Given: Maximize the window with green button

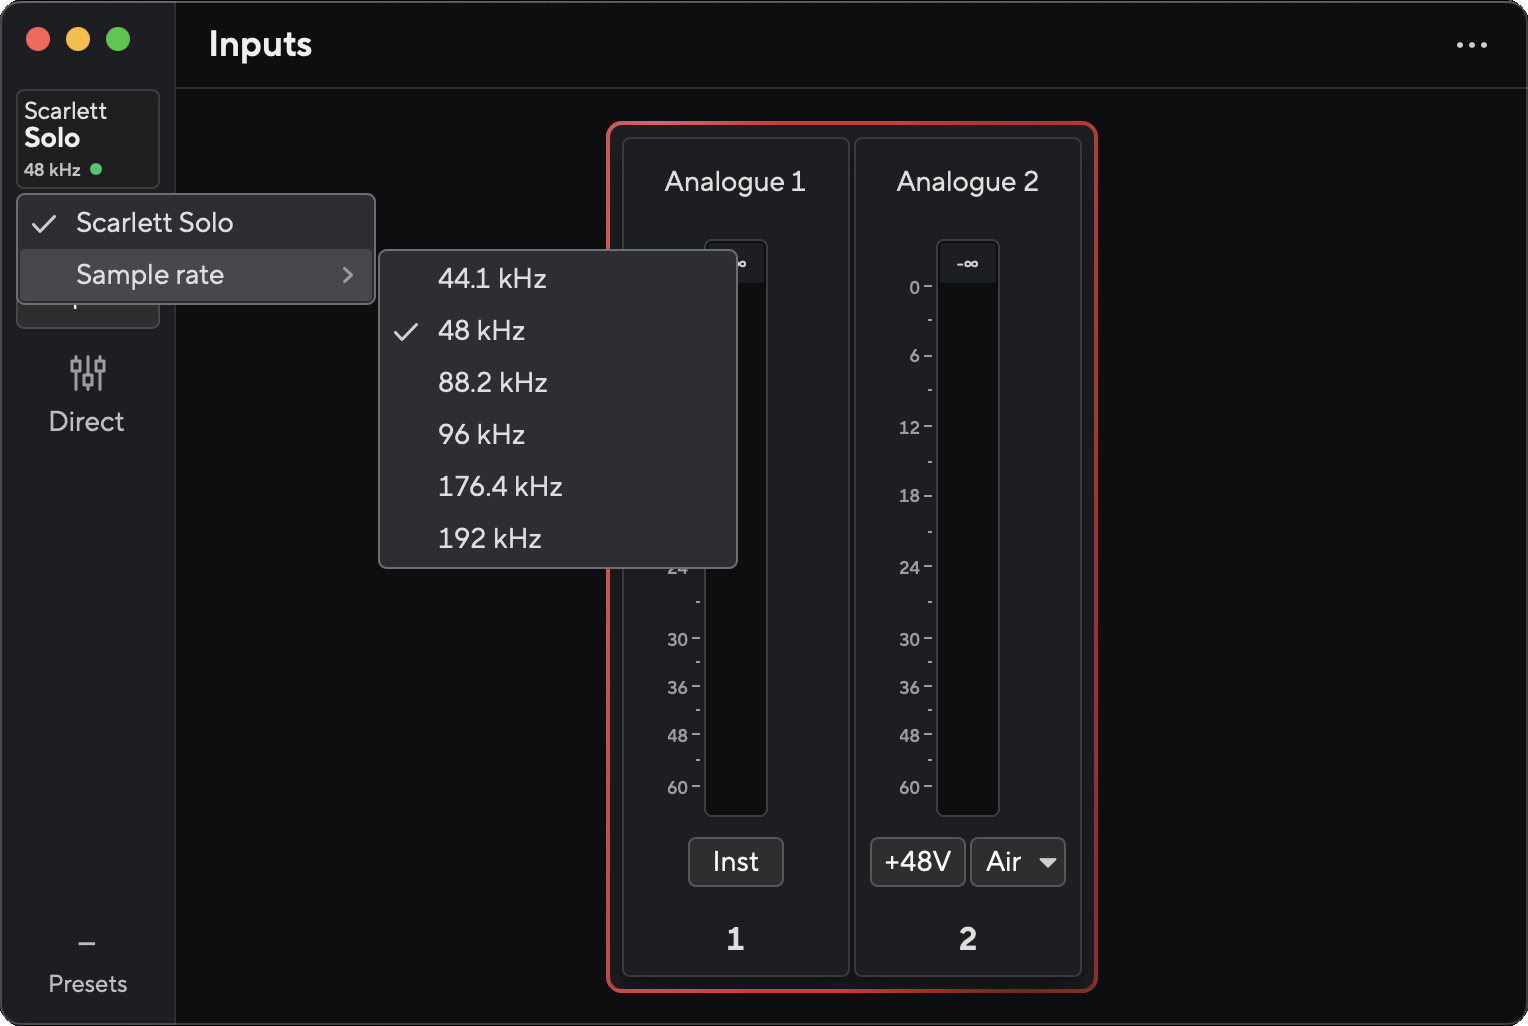Looking at the screenshot, I should (x=118, y=39).
